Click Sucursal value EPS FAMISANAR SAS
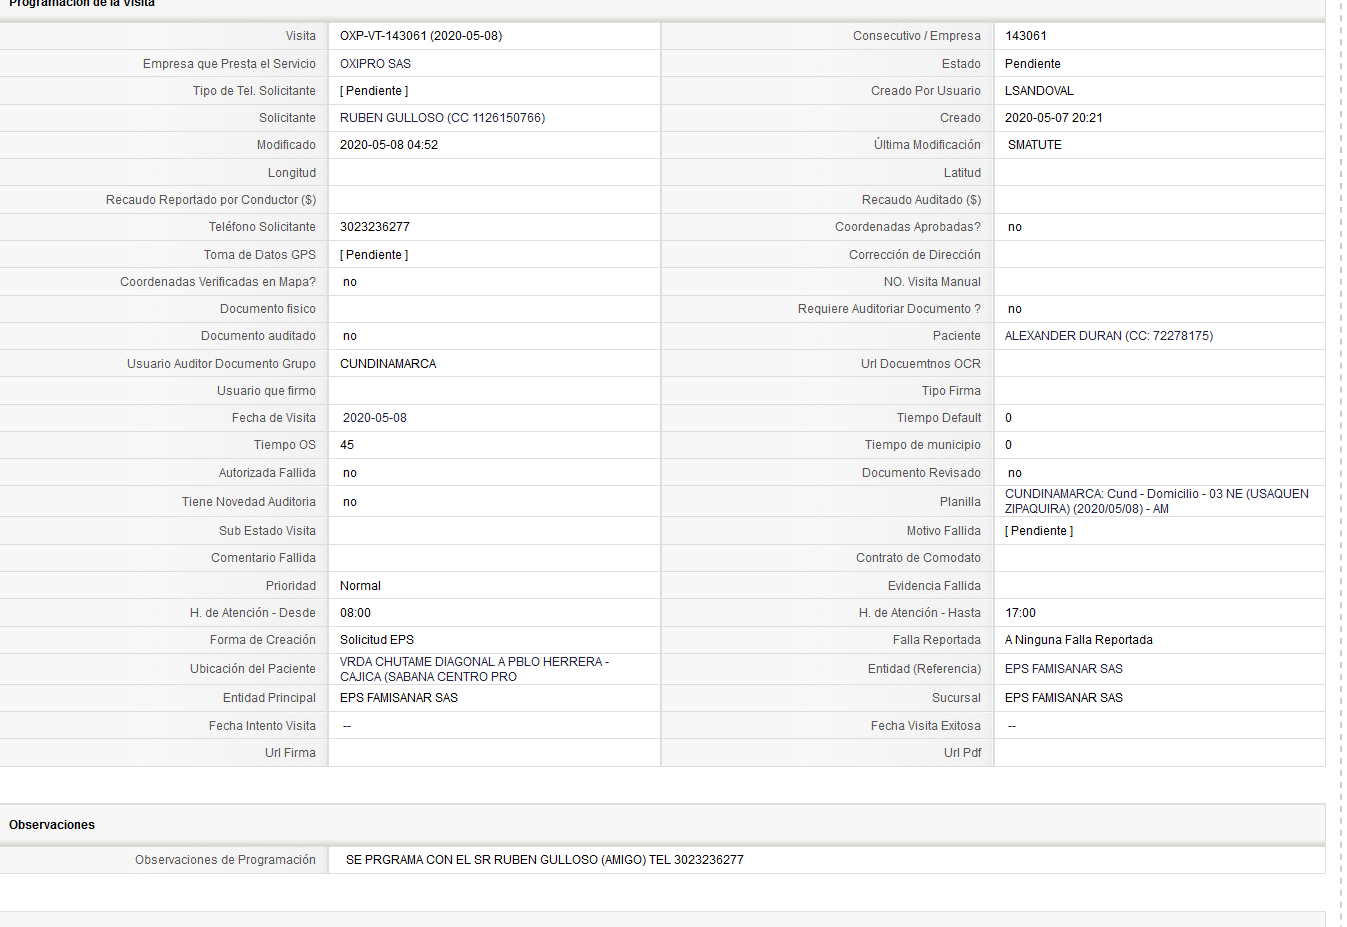Screen dimensions: 1347x927 pyautogui.click(x=1064, y=698)
